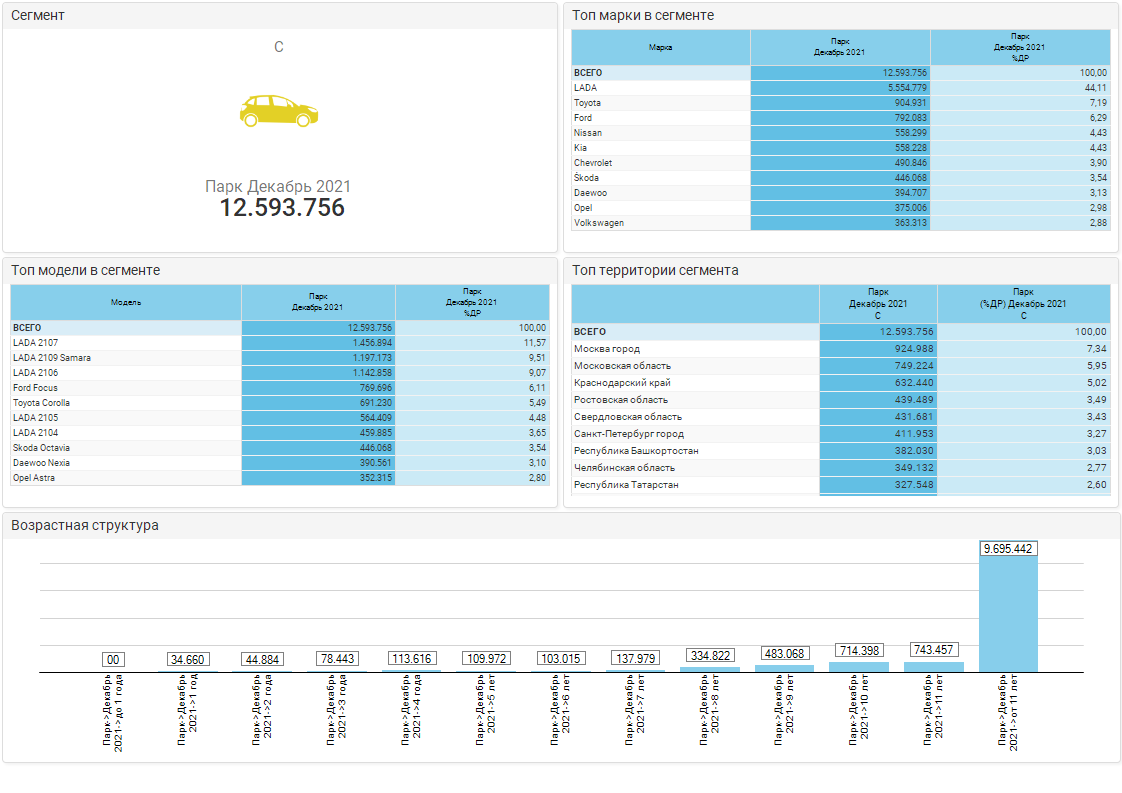Select the 'Республика Татарстан' territory row
Viewport: 1122px width, 793px height.
coord(694,485)
